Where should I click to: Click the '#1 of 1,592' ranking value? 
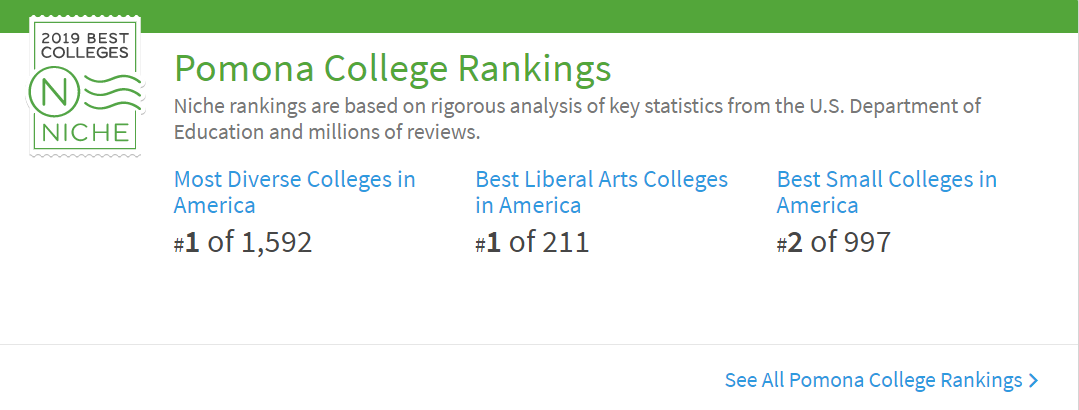click(x=243, y=242)
